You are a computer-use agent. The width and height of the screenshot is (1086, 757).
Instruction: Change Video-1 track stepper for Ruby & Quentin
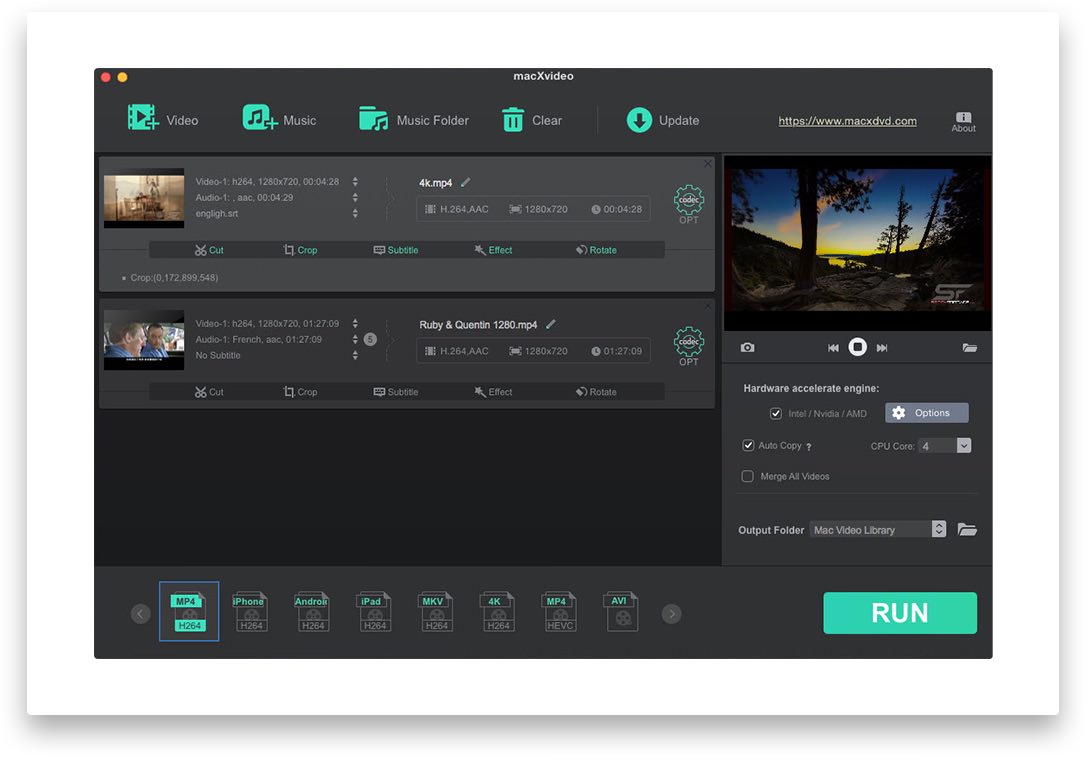pos(355,323)
